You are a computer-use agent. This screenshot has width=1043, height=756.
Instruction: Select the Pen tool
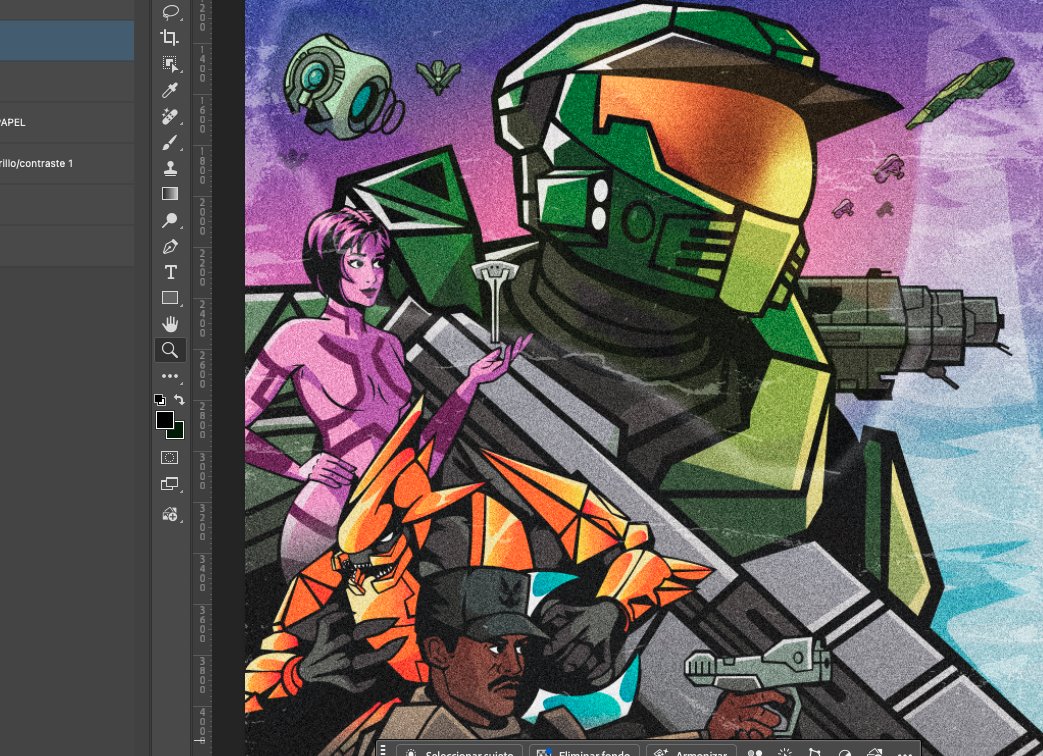pyautogui.click(x=170, y=247)
